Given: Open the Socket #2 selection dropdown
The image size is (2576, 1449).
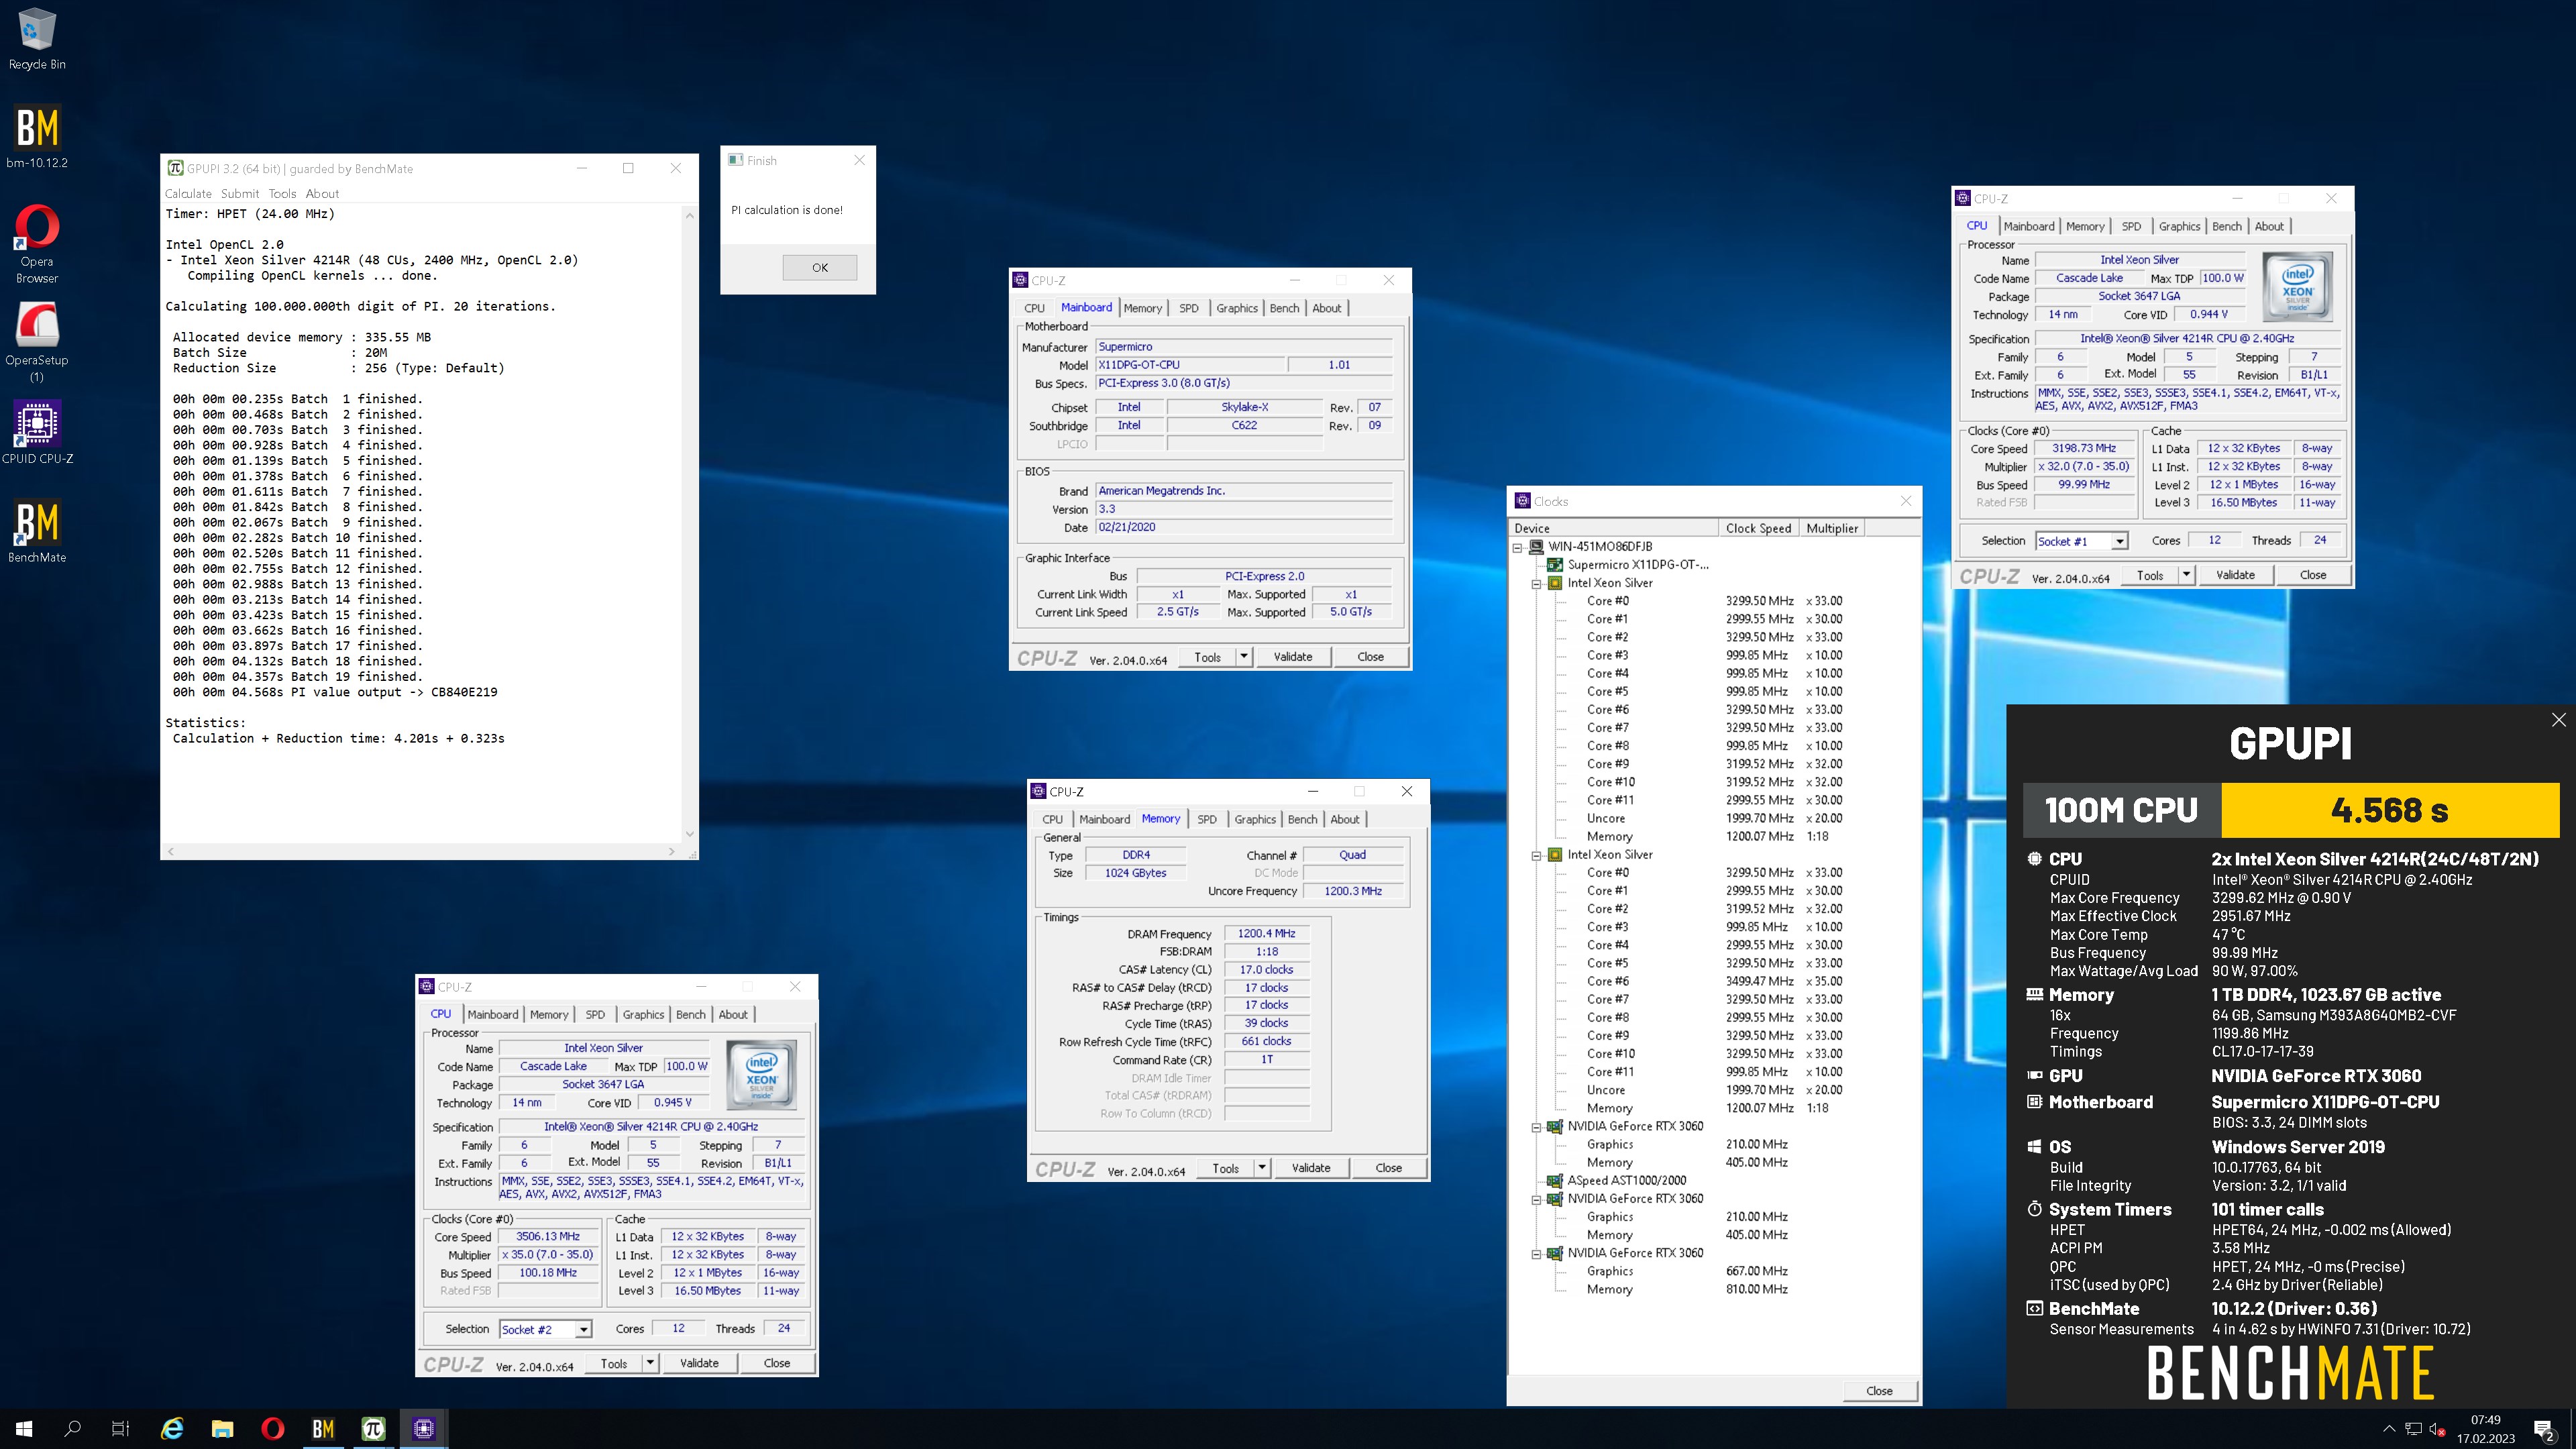Looking at the screenshot, I should [583, 1329].
